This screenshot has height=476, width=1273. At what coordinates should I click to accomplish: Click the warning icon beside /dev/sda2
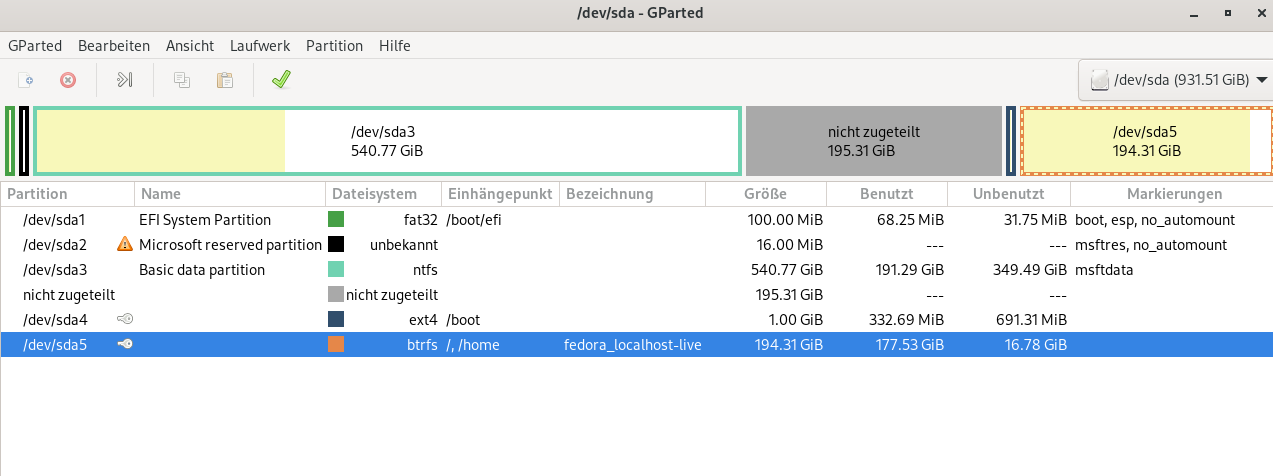tap(125, 244)
